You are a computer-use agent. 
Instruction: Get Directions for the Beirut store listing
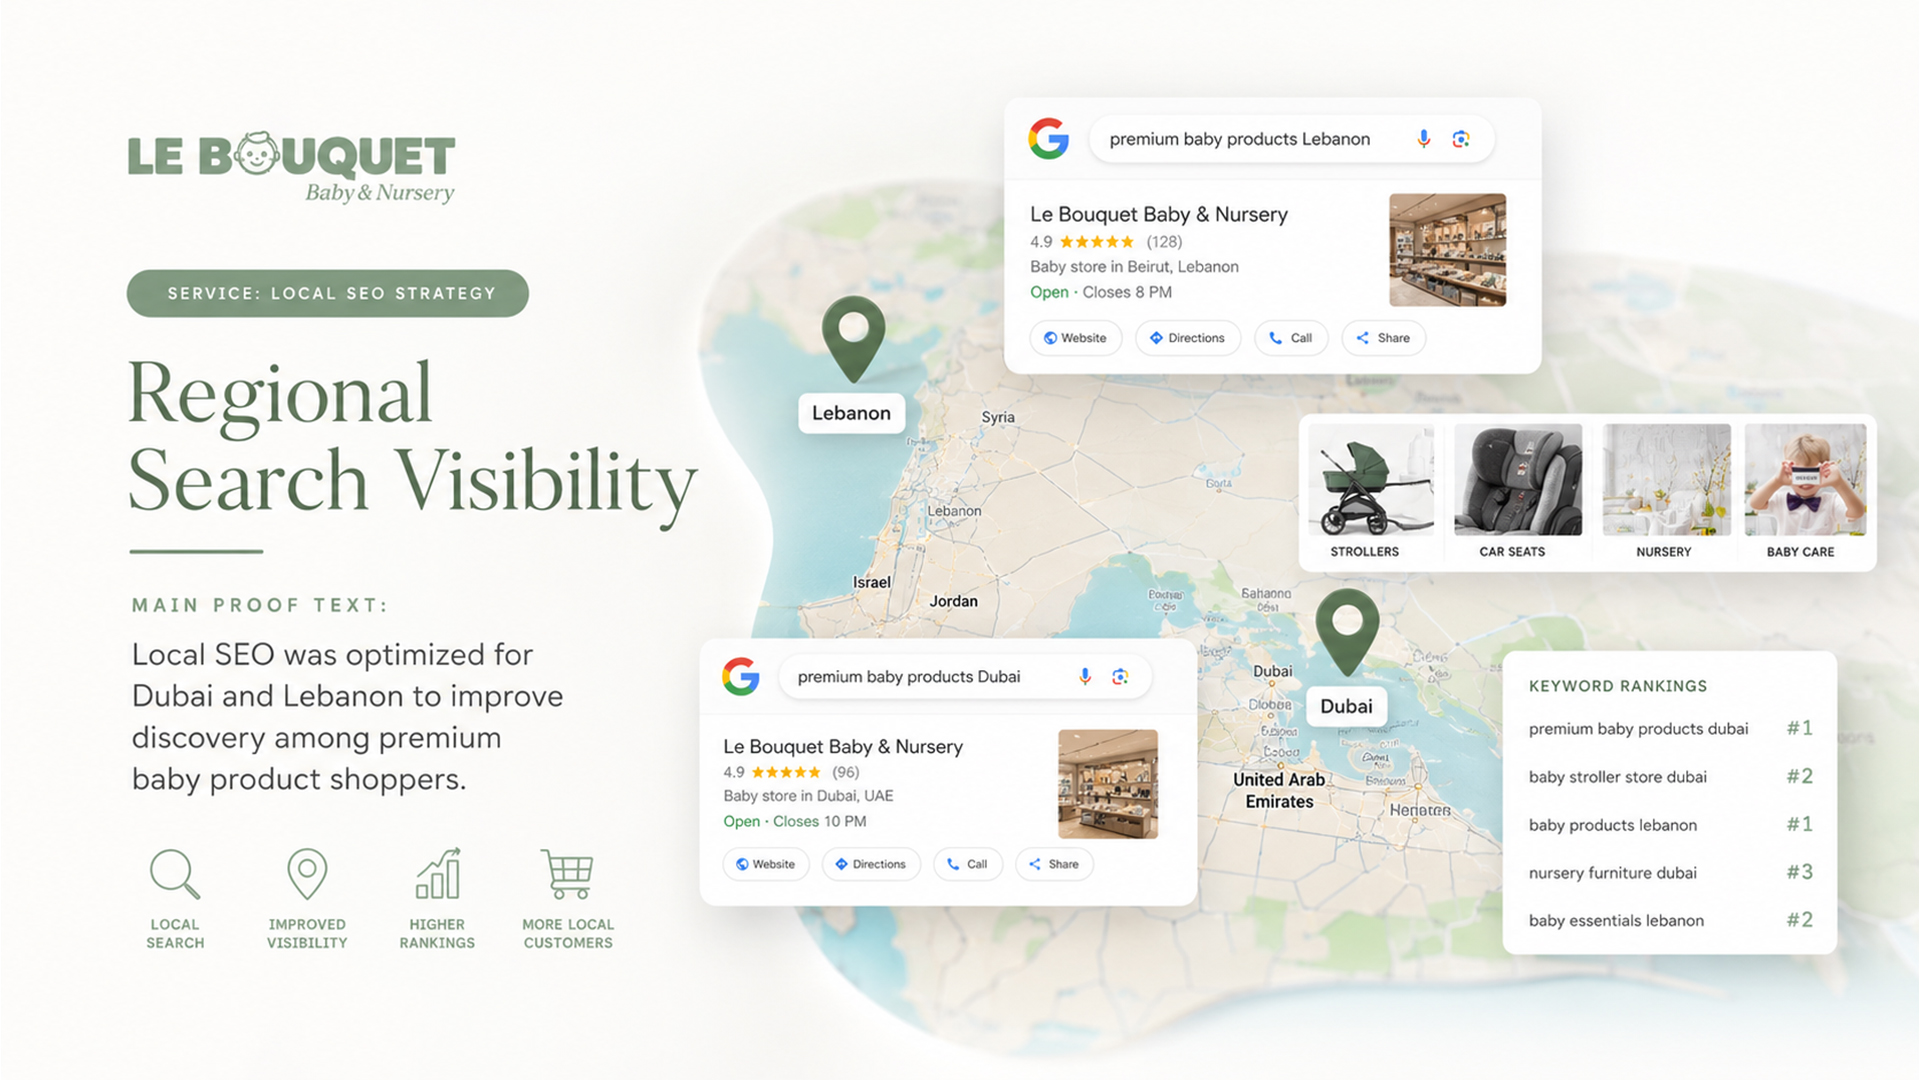(1188, 338)
